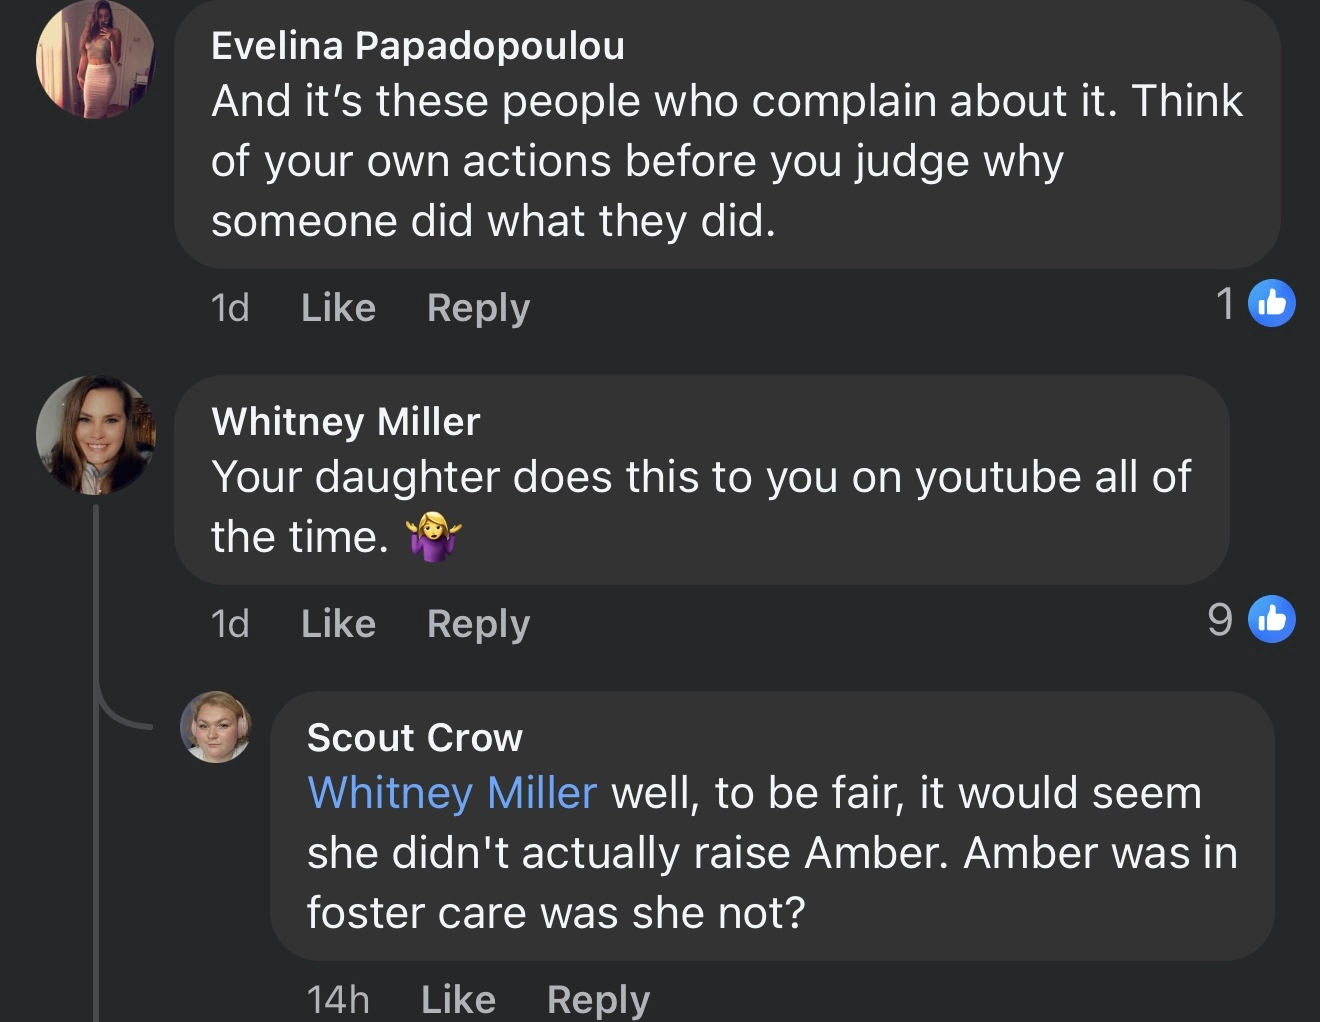
Task: Click the 1d timestamp on Whitney's comment
Action: 230,624
